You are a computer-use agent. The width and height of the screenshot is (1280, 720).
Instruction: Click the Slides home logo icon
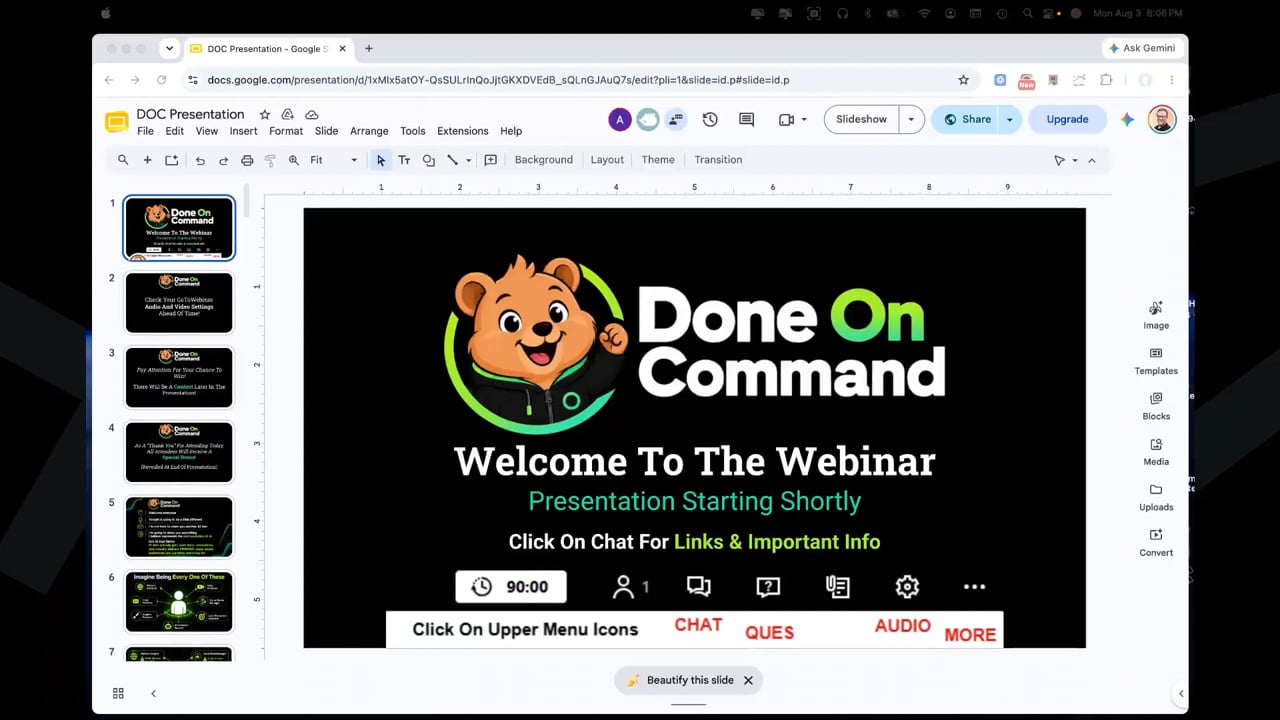click(117, 122)
